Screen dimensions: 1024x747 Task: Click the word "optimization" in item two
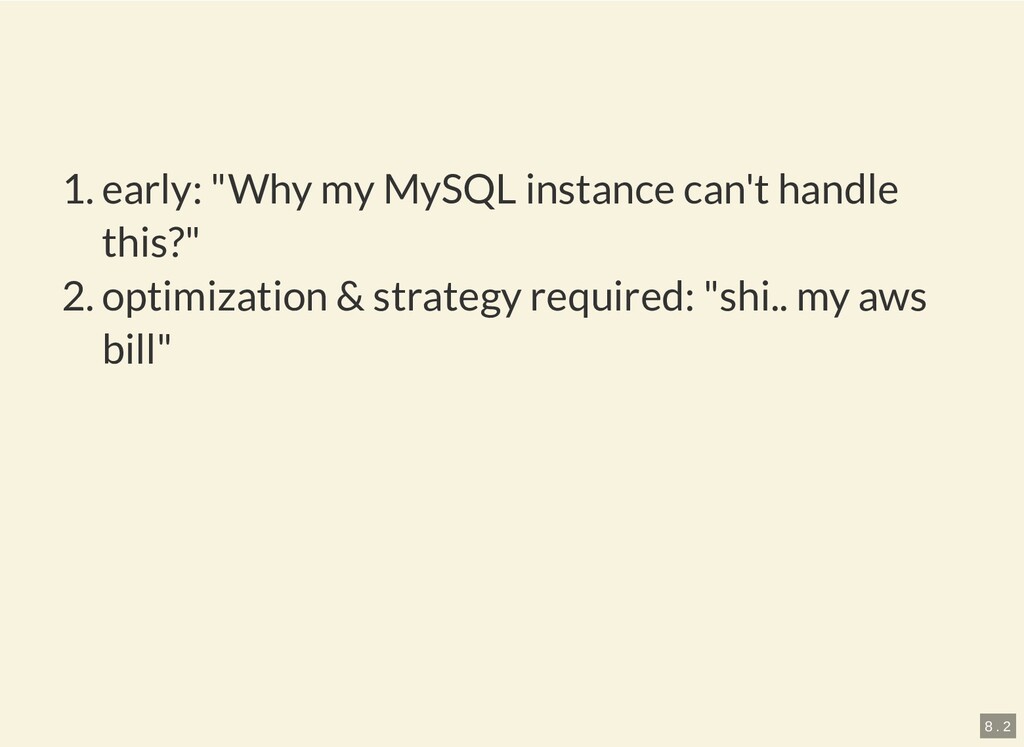click(x=214, y=297)
